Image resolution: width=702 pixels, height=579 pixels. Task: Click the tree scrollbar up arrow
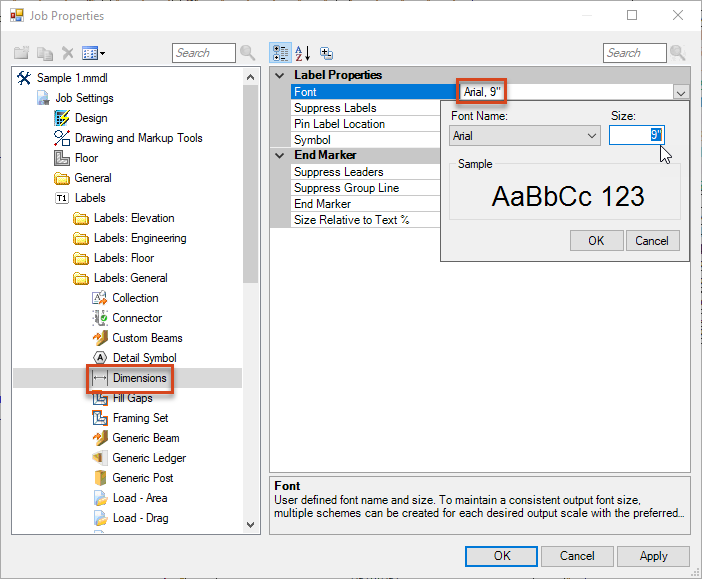click(251, 77)
